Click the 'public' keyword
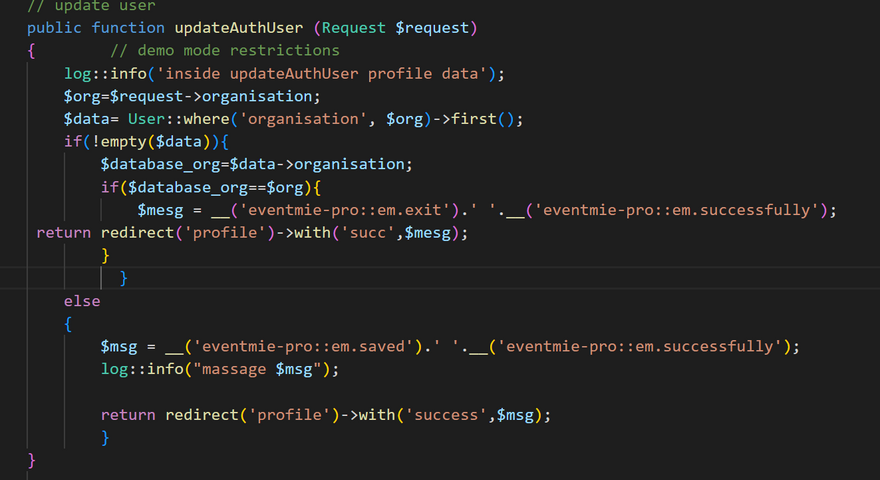Image resolution: width=880 pixels, height=480 pixels. tap(54, 27)
